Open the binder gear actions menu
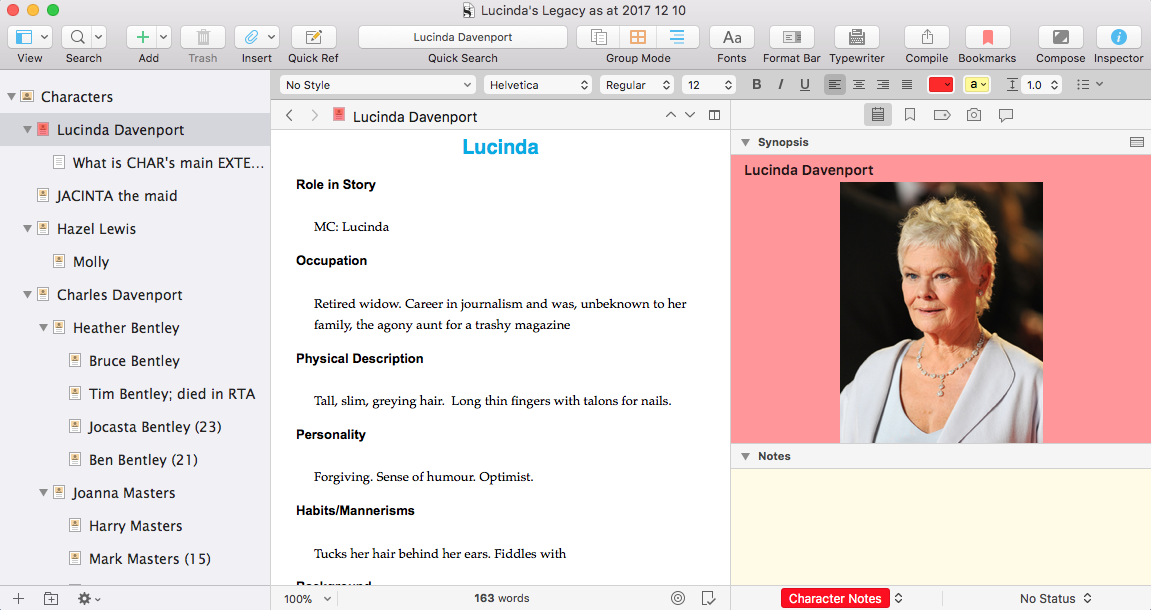 point(89,598)
